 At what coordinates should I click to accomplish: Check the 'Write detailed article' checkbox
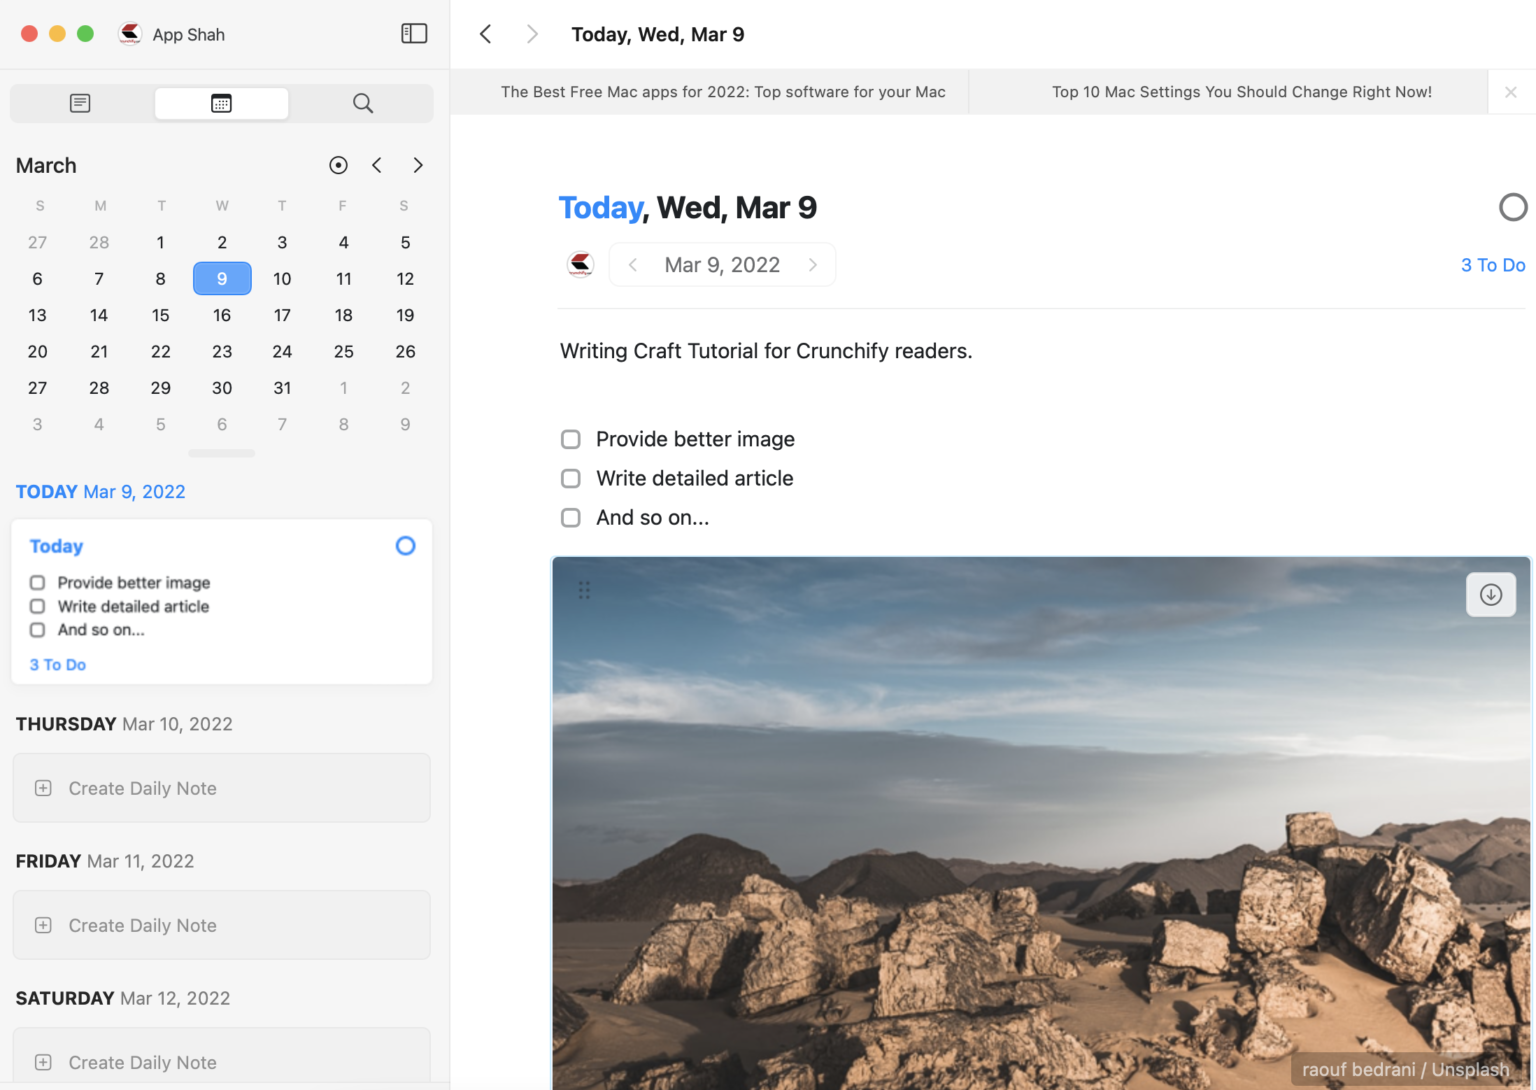point(570,478)
